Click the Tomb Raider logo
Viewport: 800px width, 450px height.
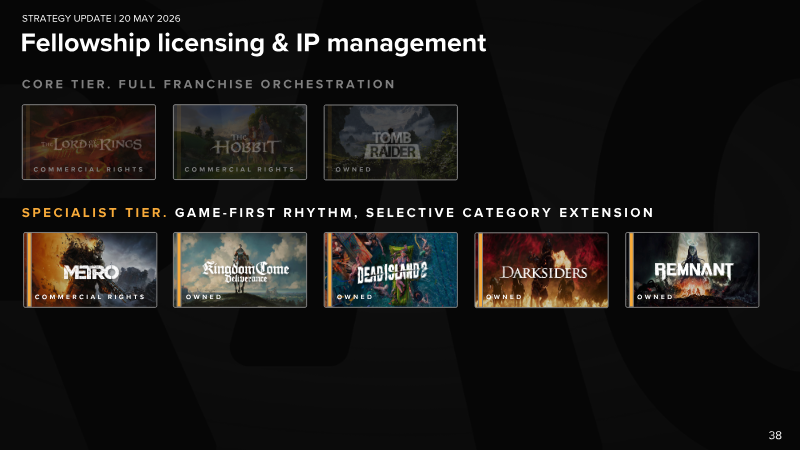click(392, 145)
